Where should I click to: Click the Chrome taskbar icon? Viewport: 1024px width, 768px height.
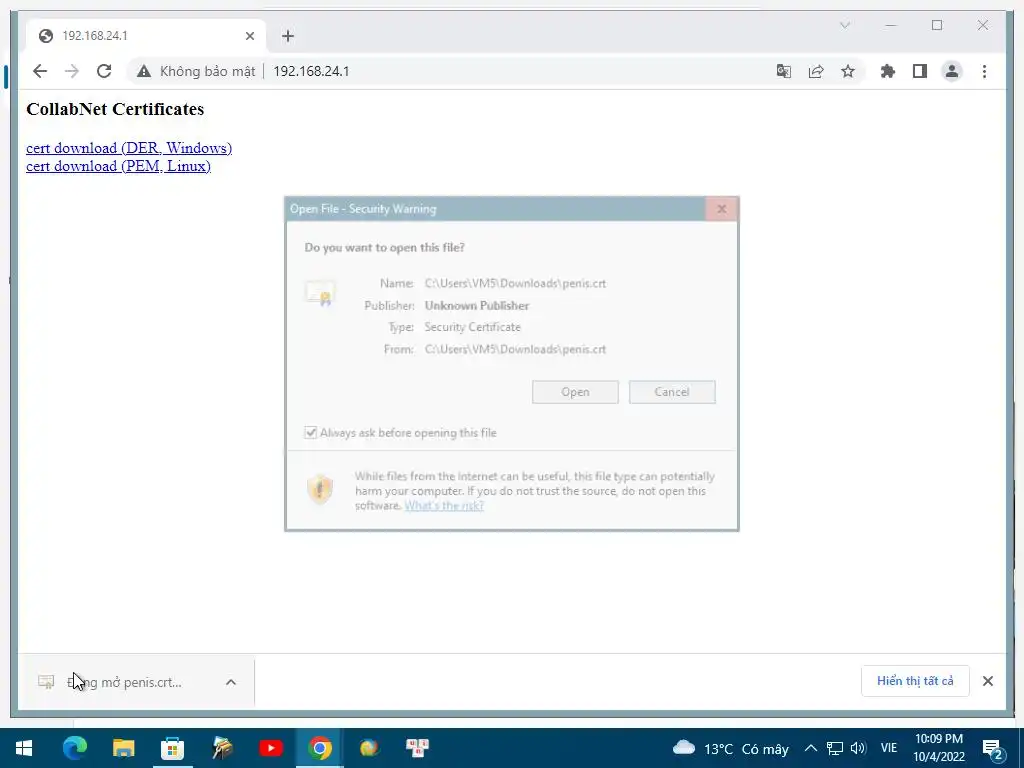[x=319, y=748]
